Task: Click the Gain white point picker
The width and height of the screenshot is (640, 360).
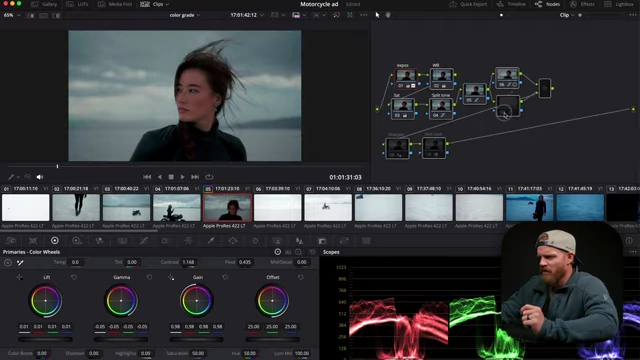Action: pos(171,277)
